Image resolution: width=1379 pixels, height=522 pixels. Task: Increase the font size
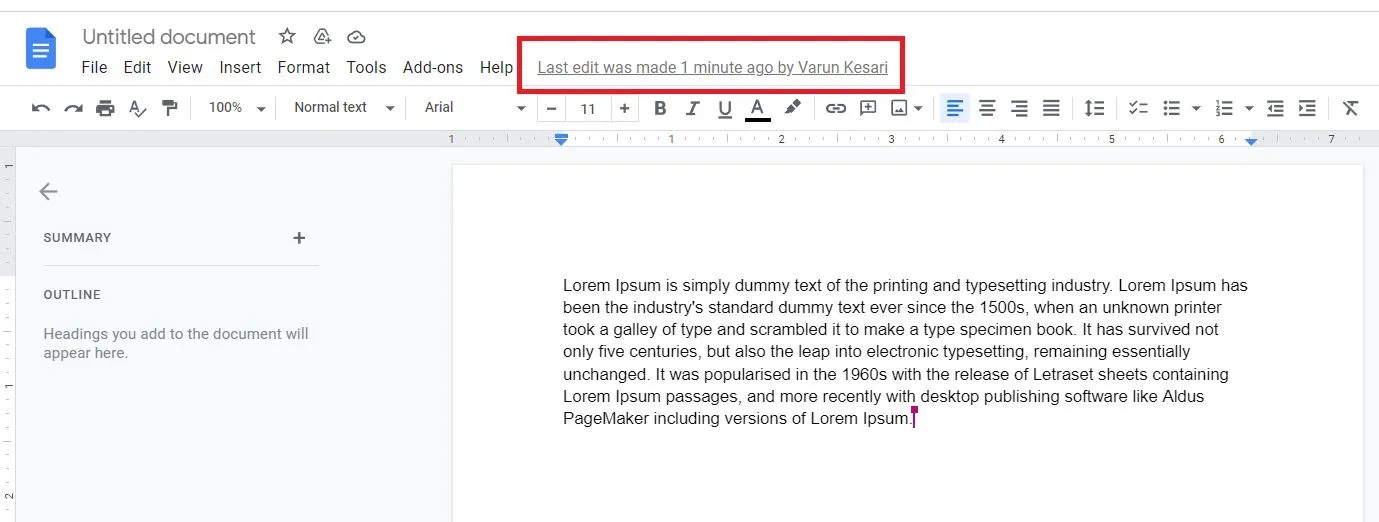(624, 108)
